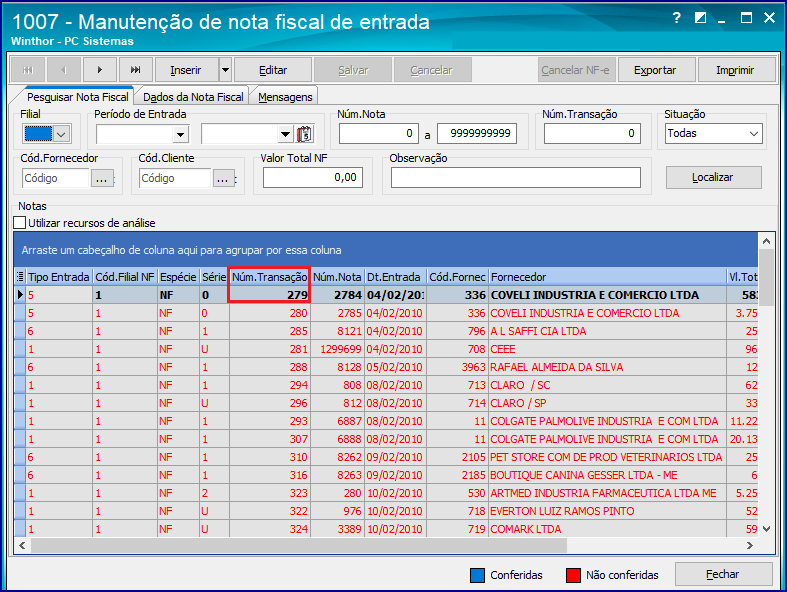Focus the Valor Total NF field
This screenshot has height=592, width=787.
coord(313,177)
